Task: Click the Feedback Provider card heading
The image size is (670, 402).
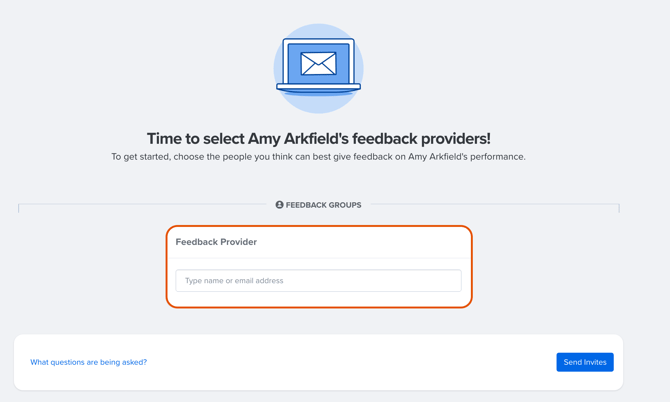Action: [x=216, y=242]
